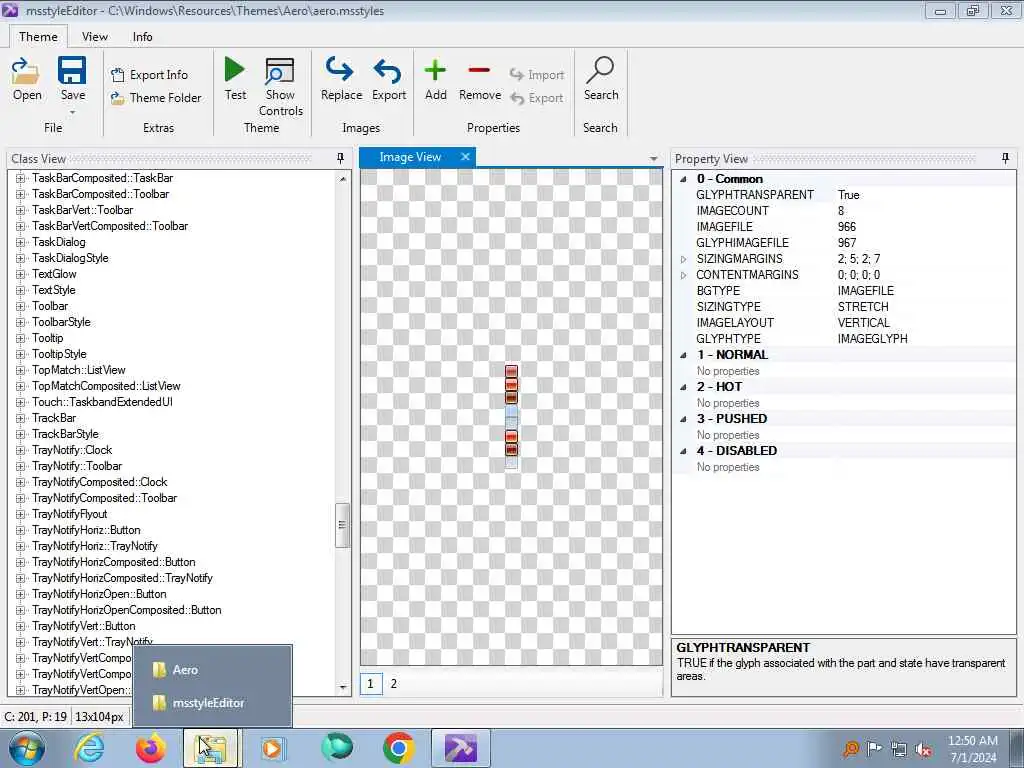1024x768 pixels.
Task: Pin toggle the Property View panel
Action: click(x=1005, y=158)
